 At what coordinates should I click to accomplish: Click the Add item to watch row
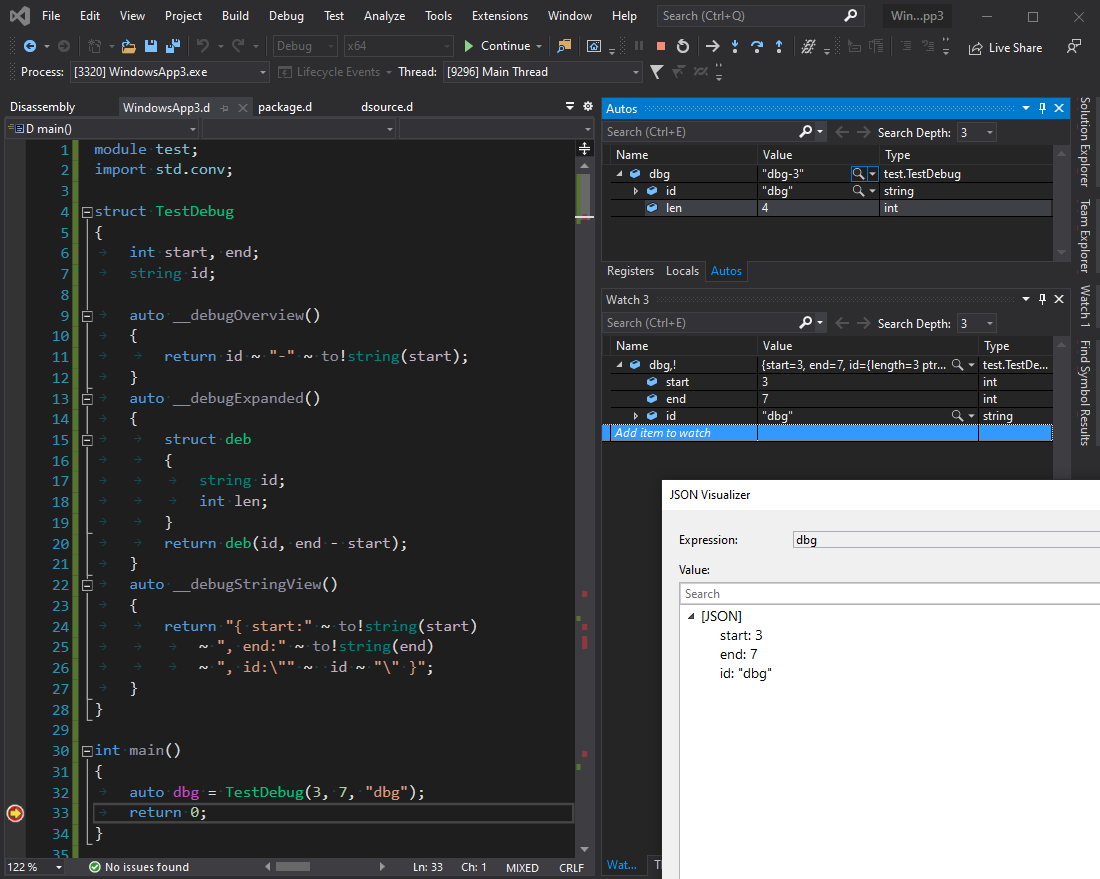pyautogui.click(x=827, y=433)
